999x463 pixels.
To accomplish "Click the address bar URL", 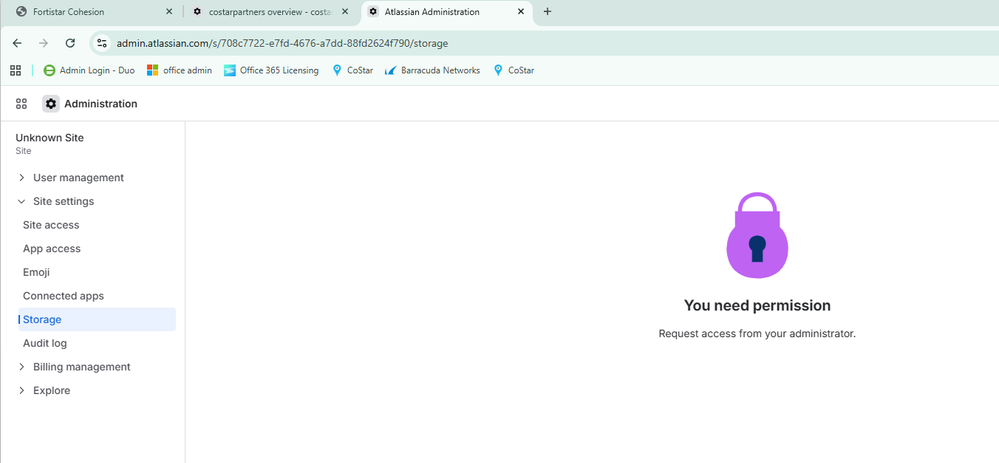I will [x=282, y=43].
